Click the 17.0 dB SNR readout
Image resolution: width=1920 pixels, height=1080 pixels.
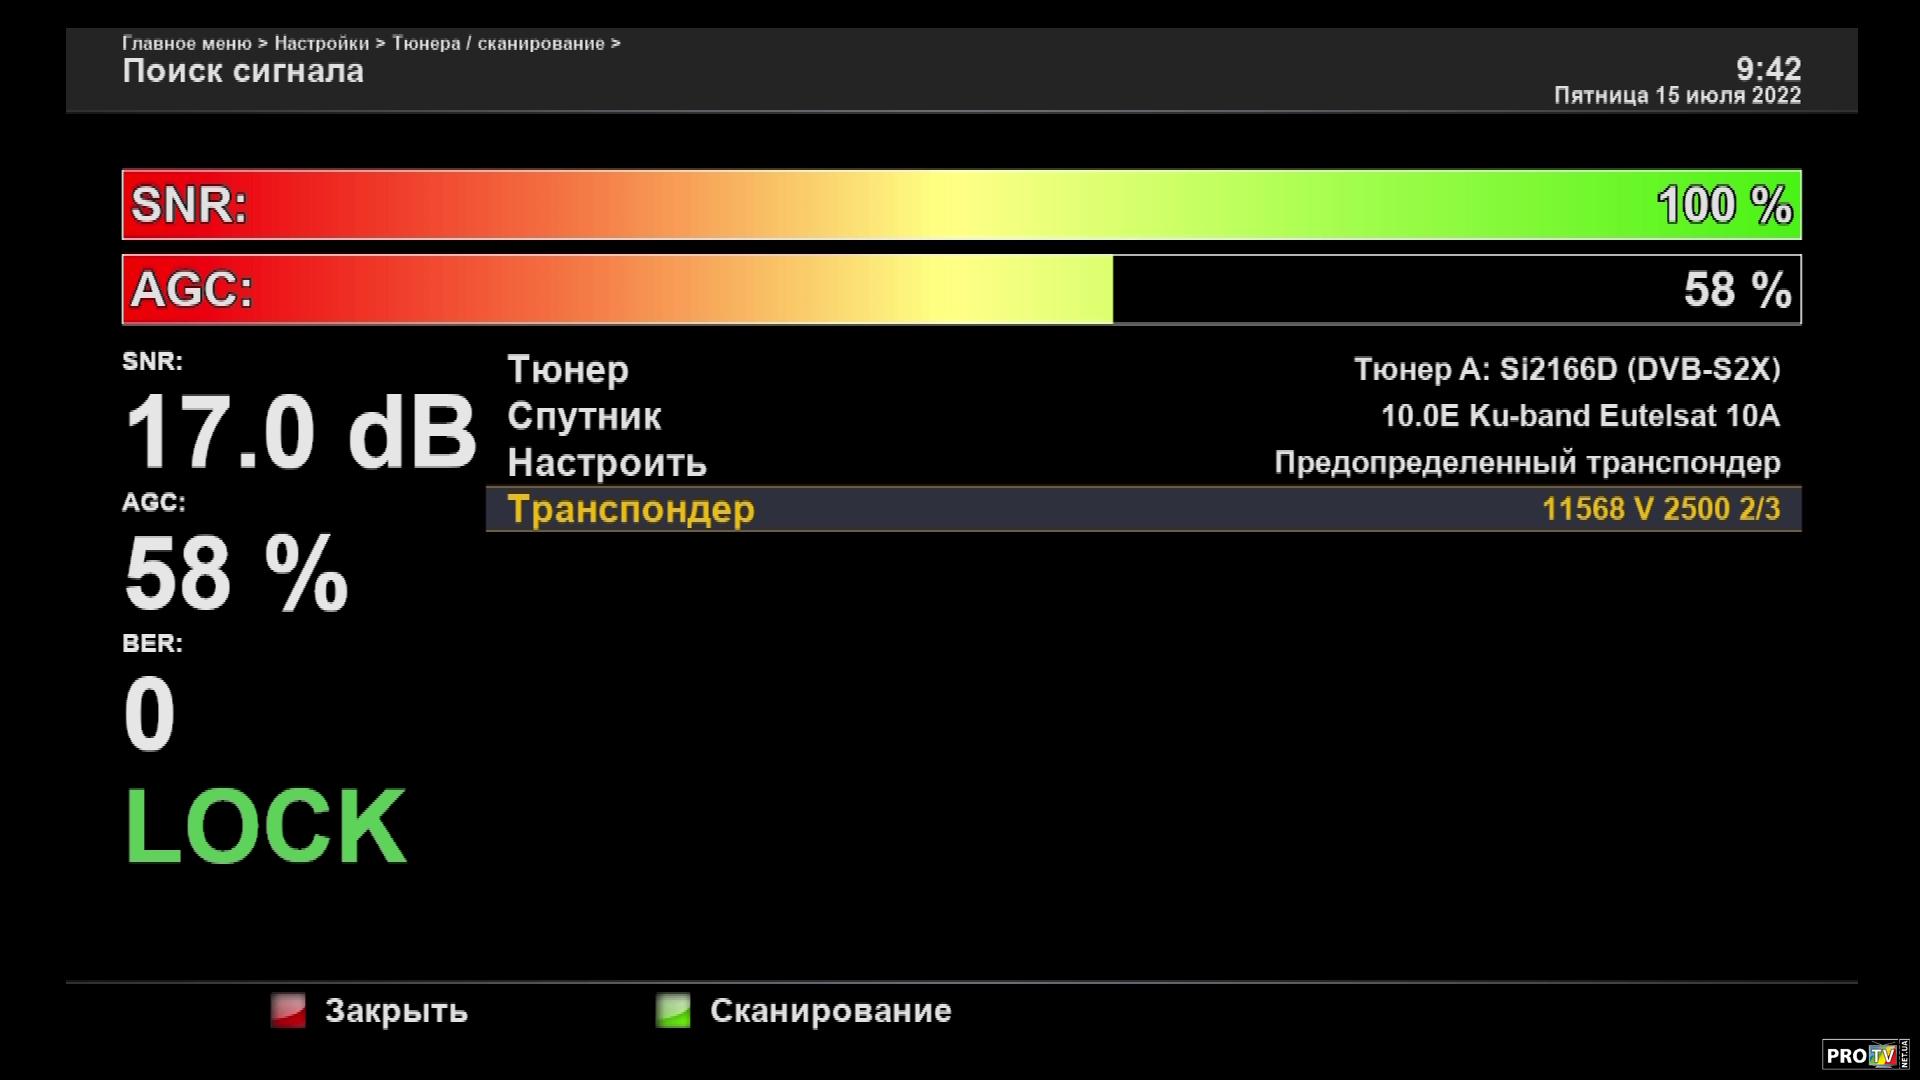(x=300, y=432)
